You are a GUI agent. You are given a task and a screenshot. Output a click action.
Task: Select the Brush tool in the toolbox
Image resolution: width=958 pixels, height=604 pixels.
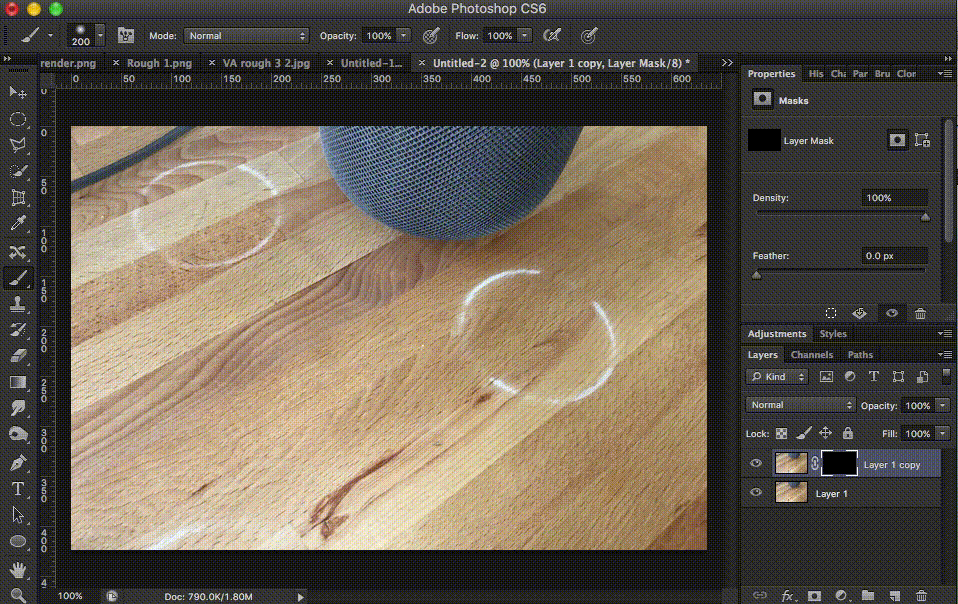click(x=18, y=278)
